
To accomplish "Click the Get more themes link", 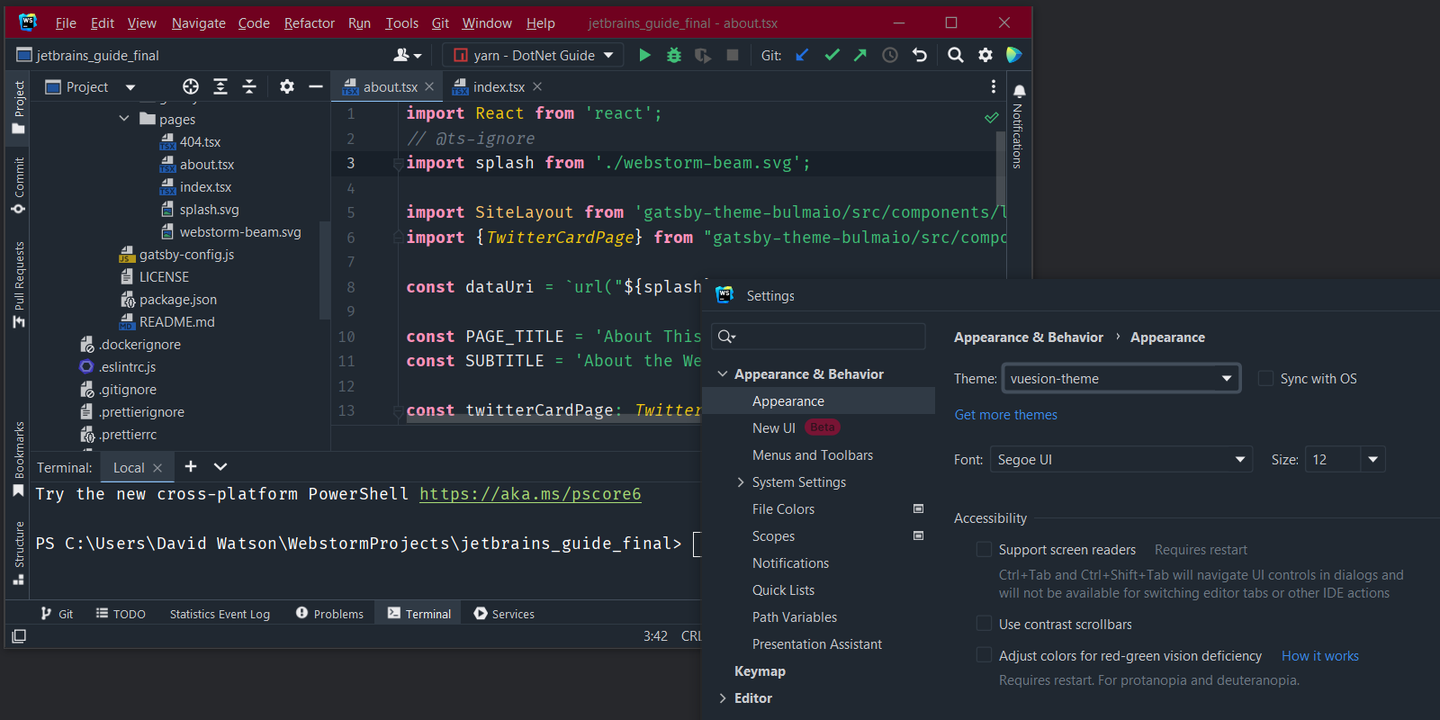I will click(x=1005, y=414).
